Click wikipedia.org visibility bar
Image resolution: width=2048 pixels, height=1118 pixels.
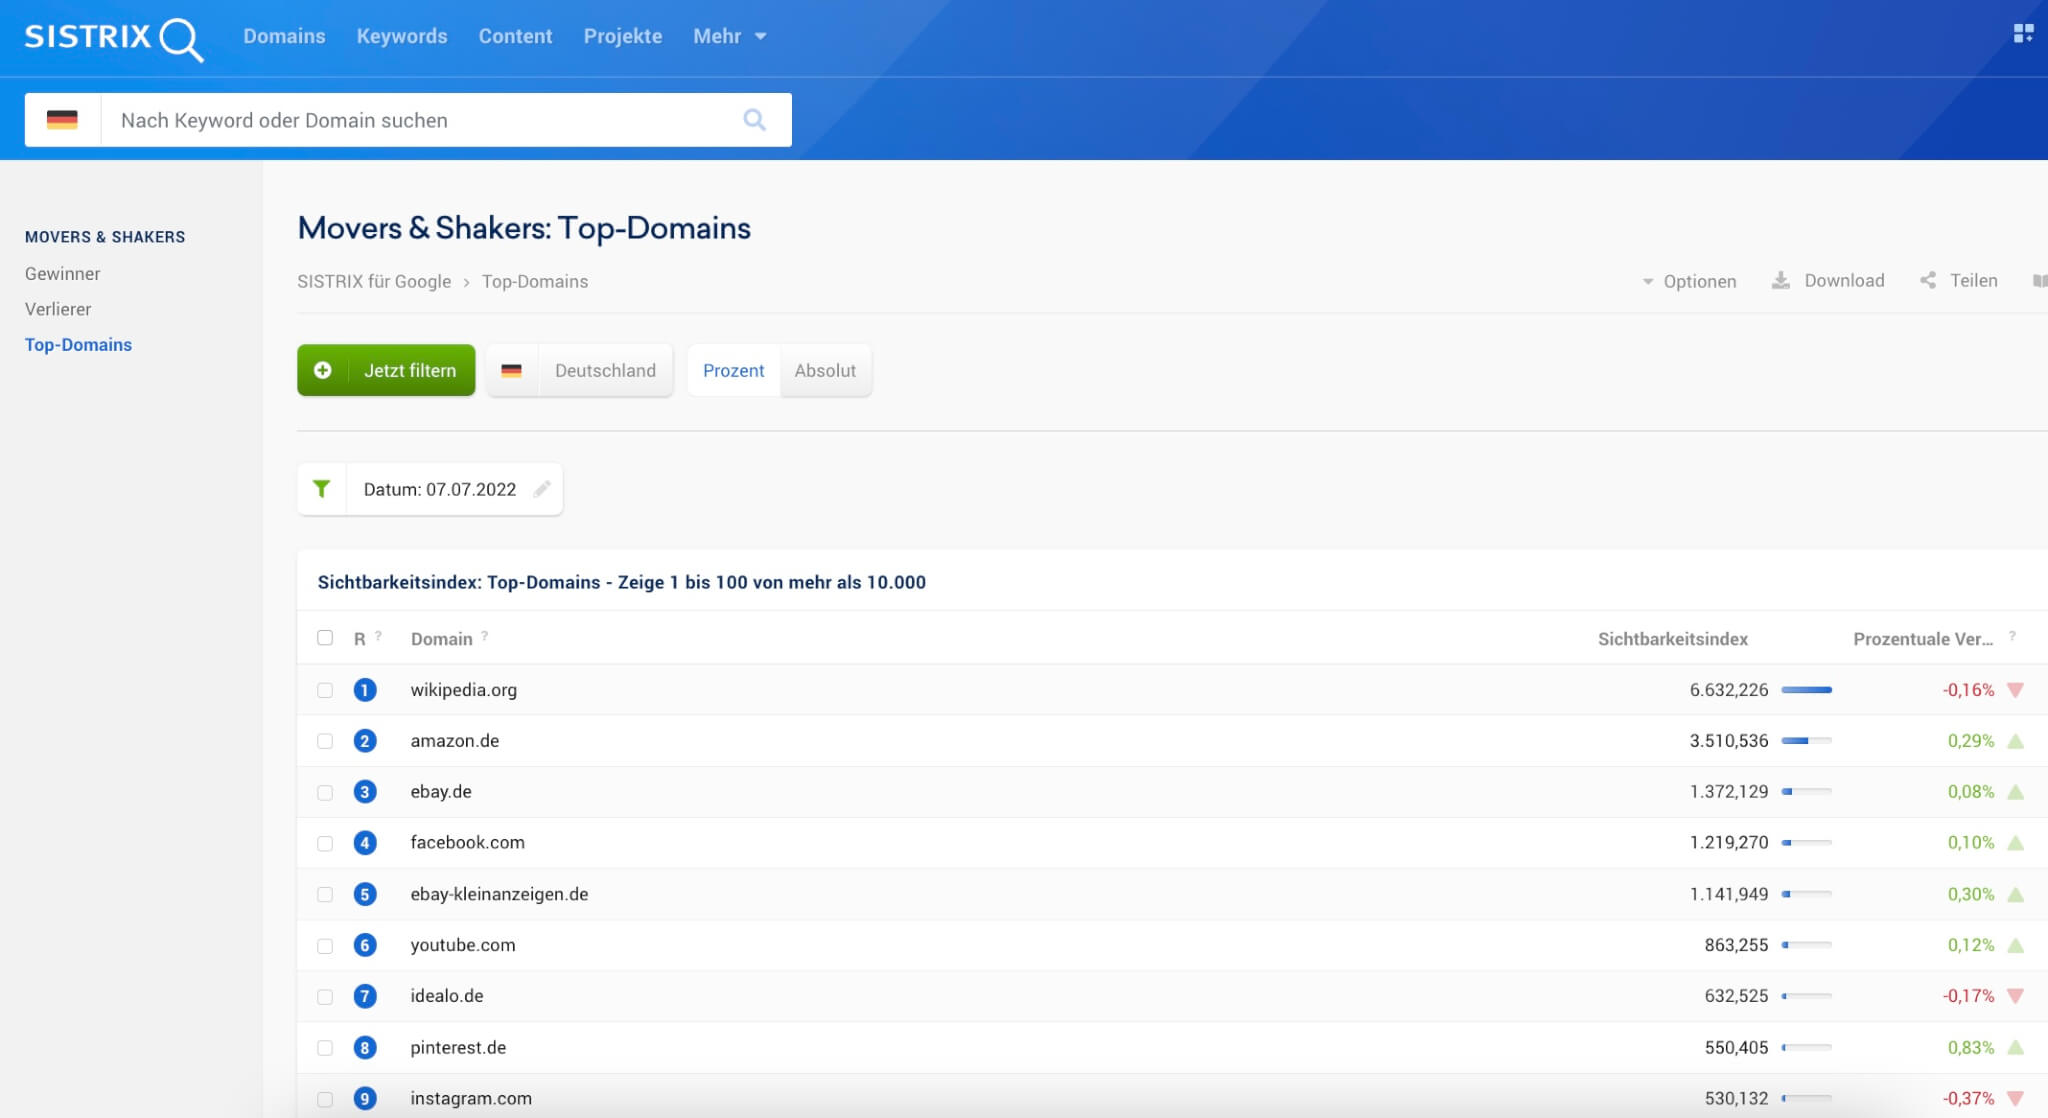pyautogui.click(x=1806, y=690)
